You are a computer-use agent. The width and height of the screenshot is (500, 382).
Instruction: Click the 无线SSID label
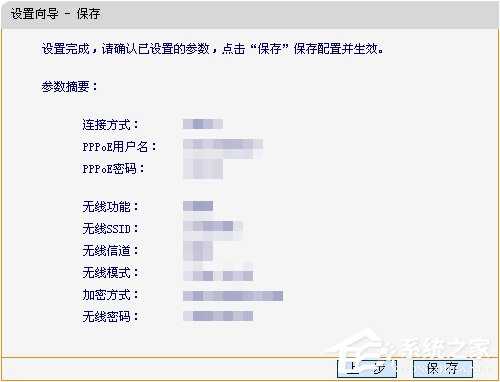pyautogui.click(x=110, y=229)
